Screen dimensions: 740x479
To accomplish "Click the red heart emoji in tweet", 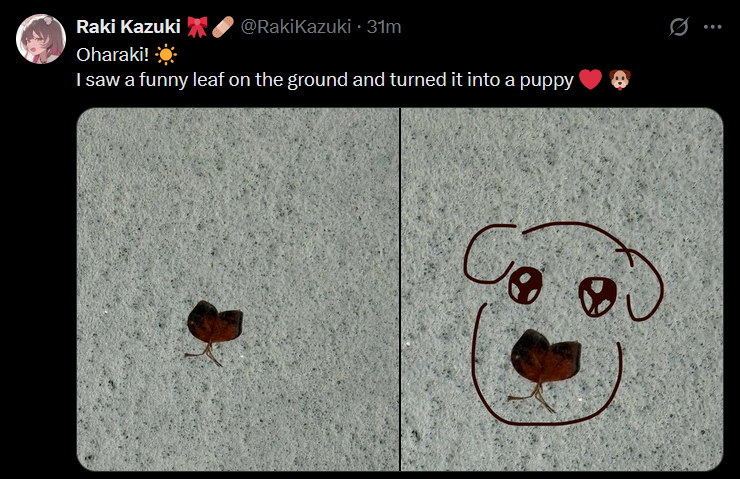I will 590,79.
